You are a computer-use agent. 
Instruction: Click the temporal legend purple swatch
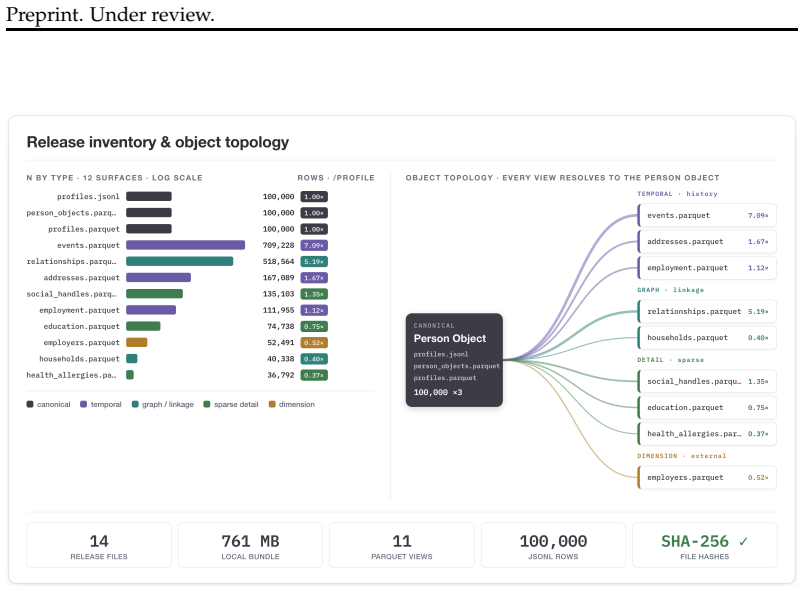point(84,404)
